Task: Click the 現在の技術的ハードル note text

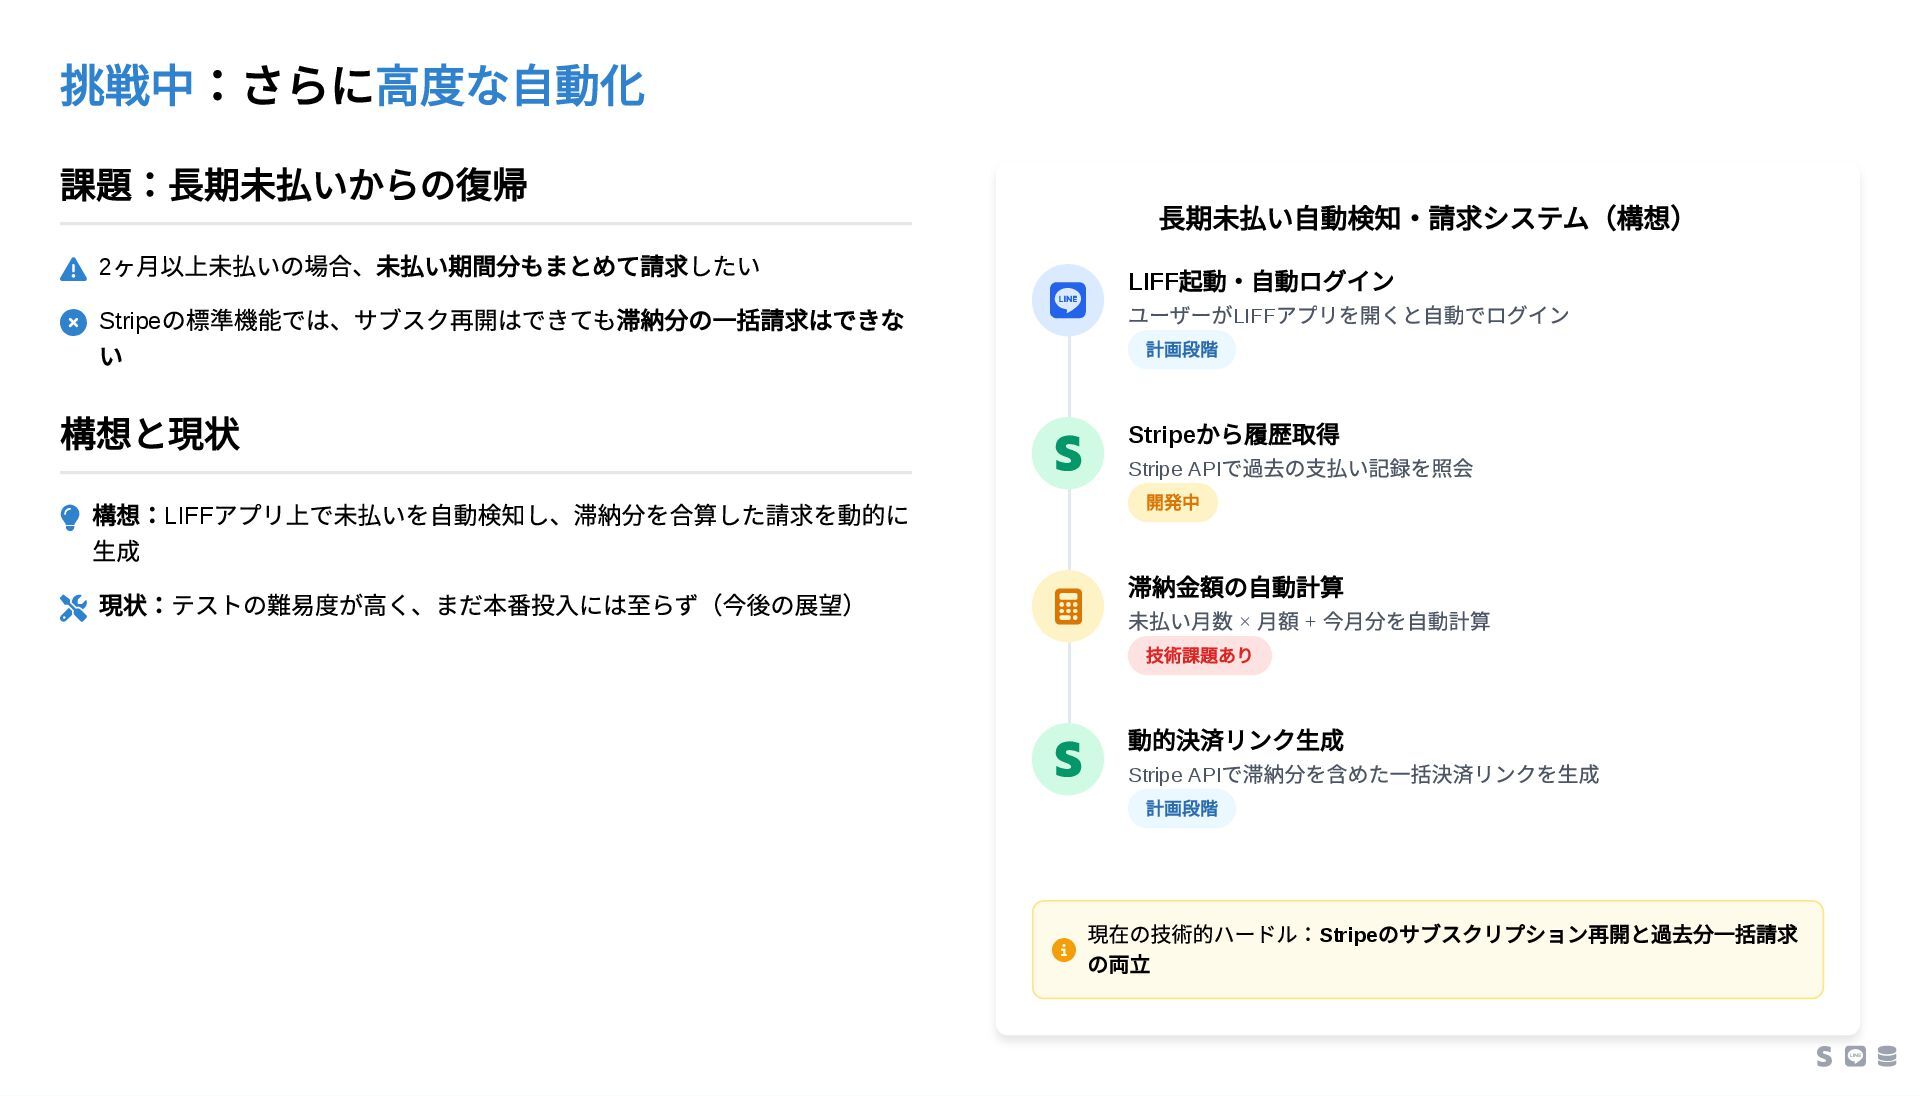Action: click(1443, 950)
